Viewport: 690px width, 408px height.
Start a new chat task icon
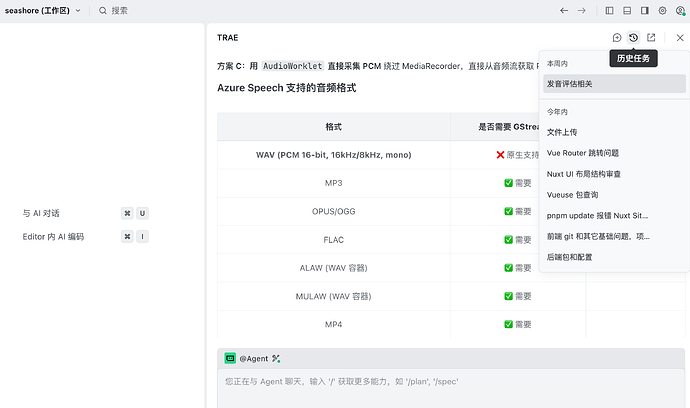click(617, 38)
